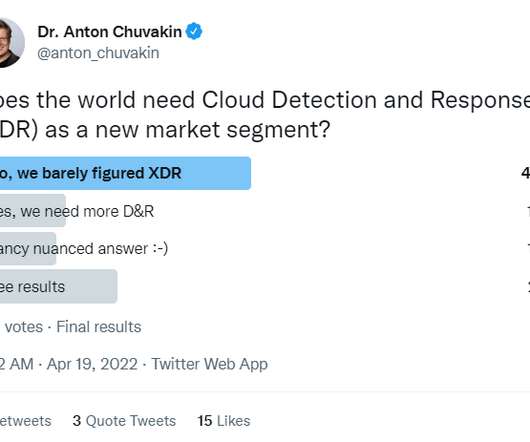
Task: Click the percentage beside the XDR poll option
Action: (525, 173)
